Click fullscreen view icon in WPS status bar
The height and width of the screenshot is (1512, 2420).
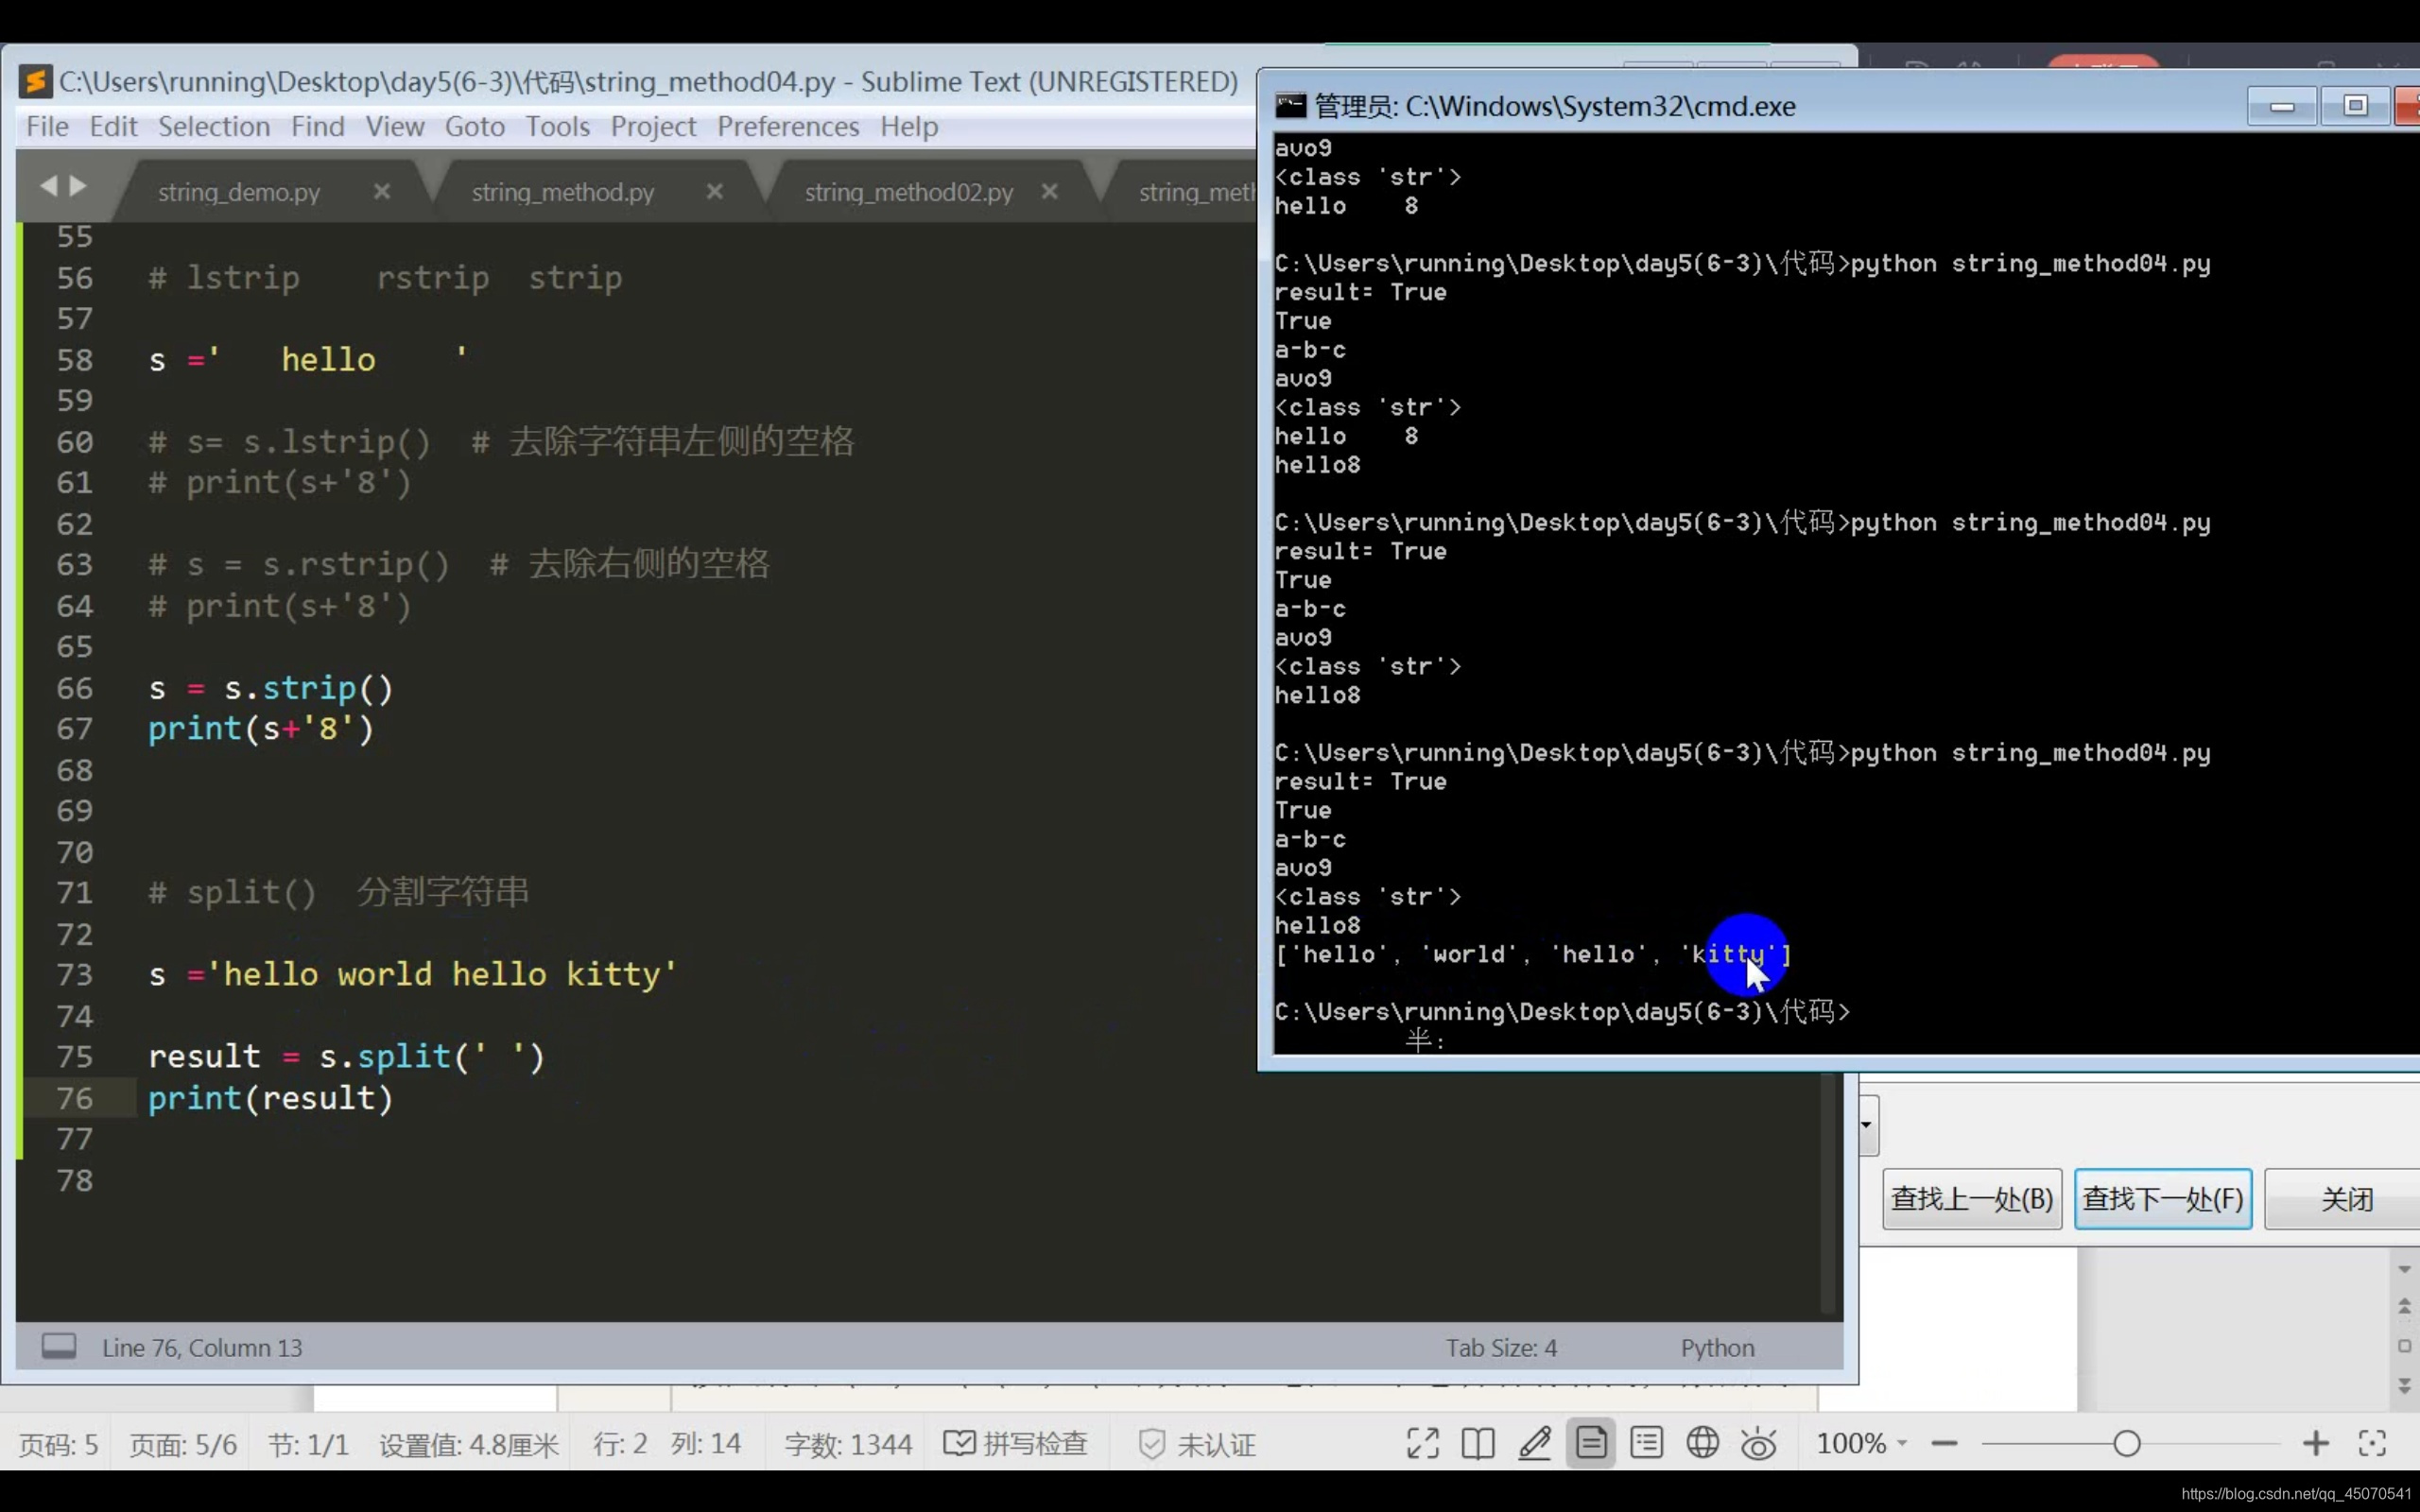click(1422, 1443)
